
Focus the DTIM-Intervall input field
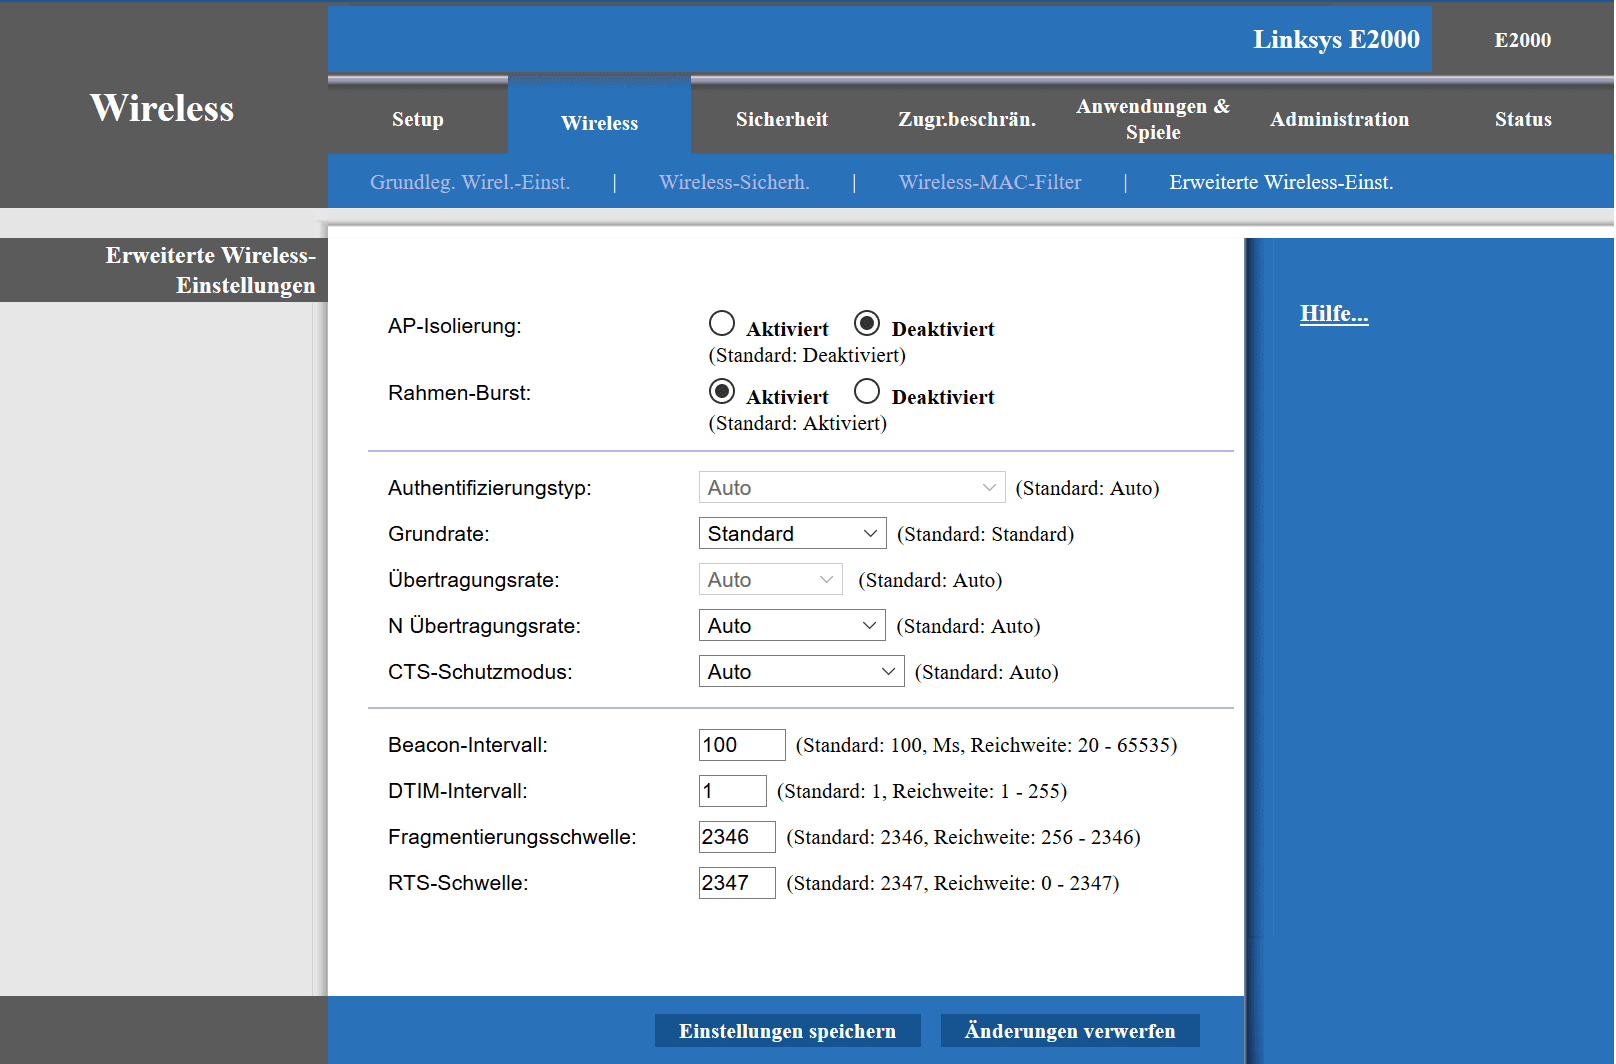coord(733,791)
